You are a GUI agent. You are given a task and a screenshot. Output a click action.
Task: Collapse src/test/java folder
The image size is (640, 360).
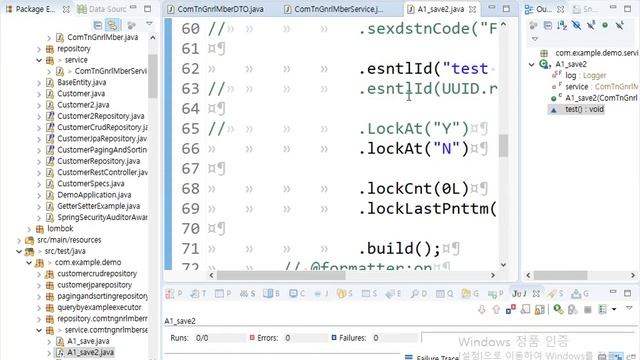pyautogui.click(x=19, y=251)
